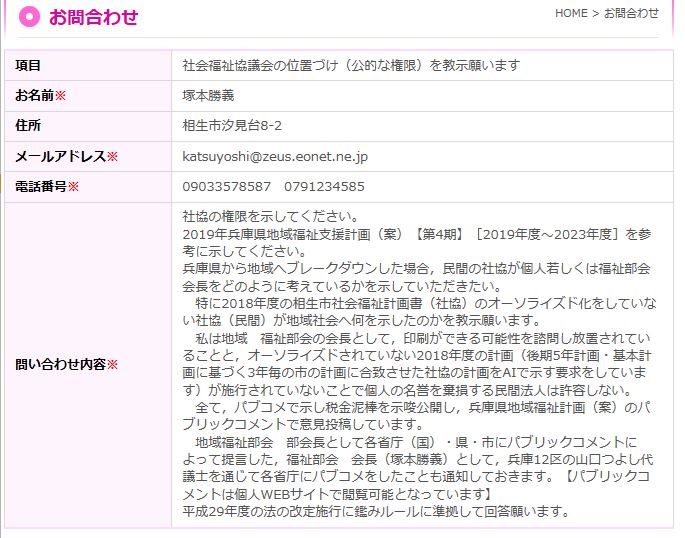
Task: Click the phone number 0791234585
Action: (x=324, y=186)
